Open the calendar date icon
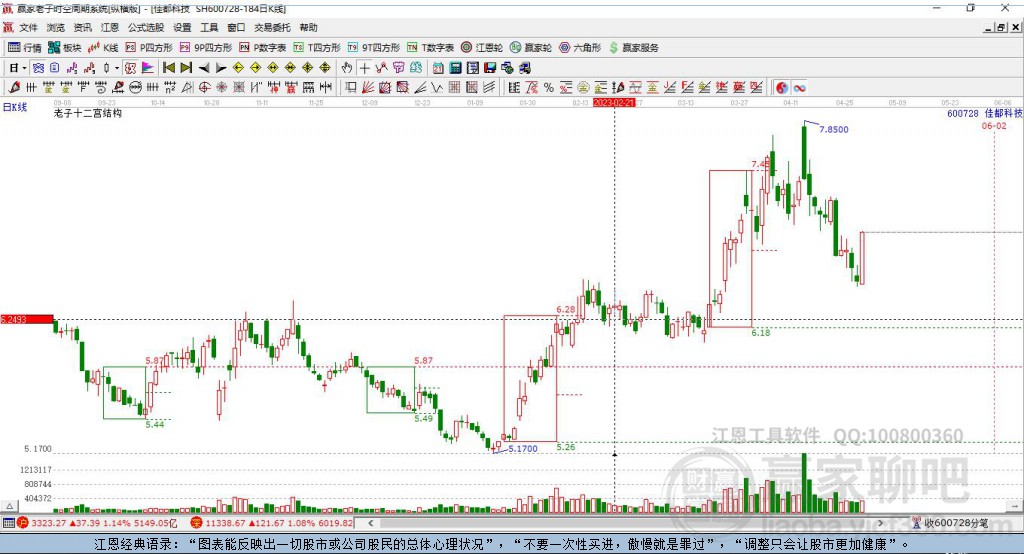This screenshot has width=1024, height=554. (438, 68)
